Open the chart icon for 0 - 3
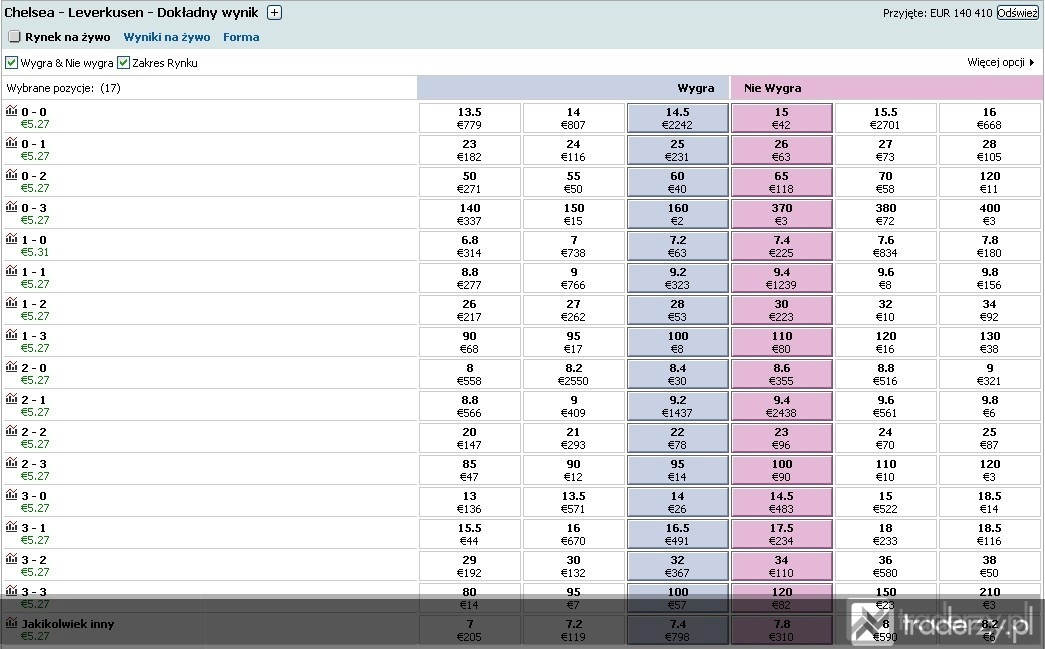Image resolution: width=1045 pixels, height=649 pixels. (11, 207)
